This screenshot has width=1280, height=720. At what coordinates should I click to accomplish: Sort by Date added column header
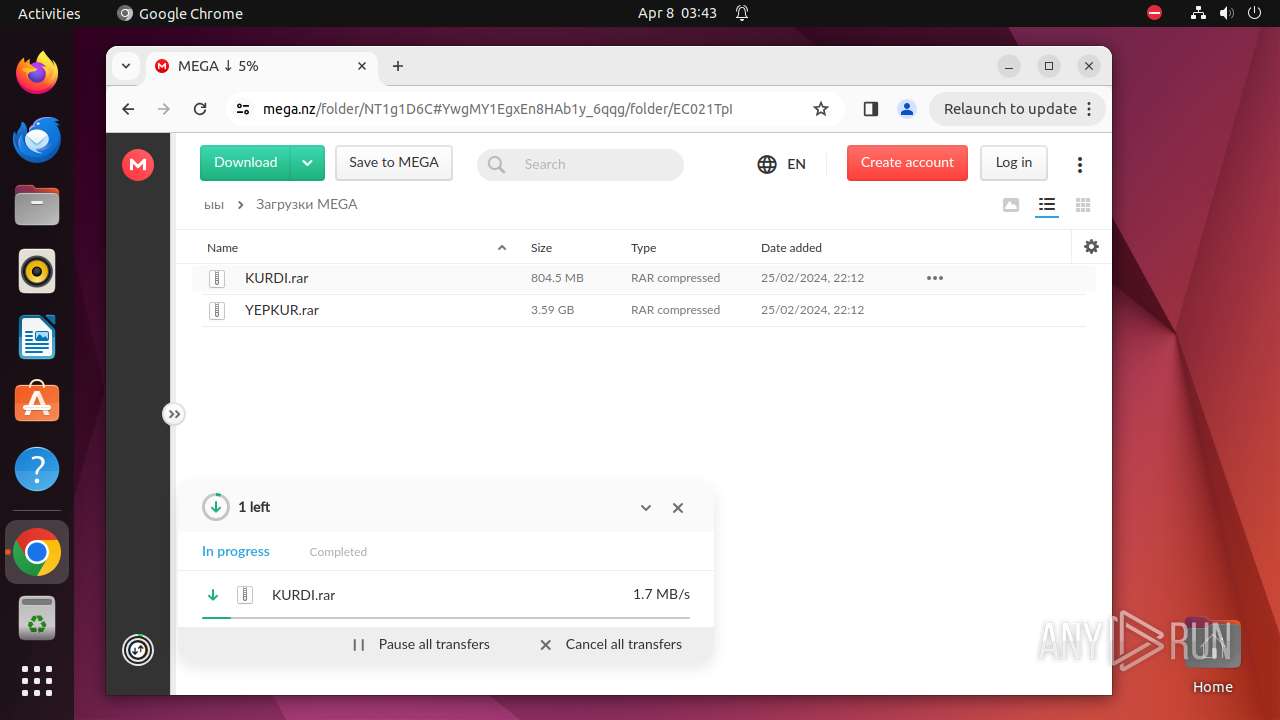[791, 248]
